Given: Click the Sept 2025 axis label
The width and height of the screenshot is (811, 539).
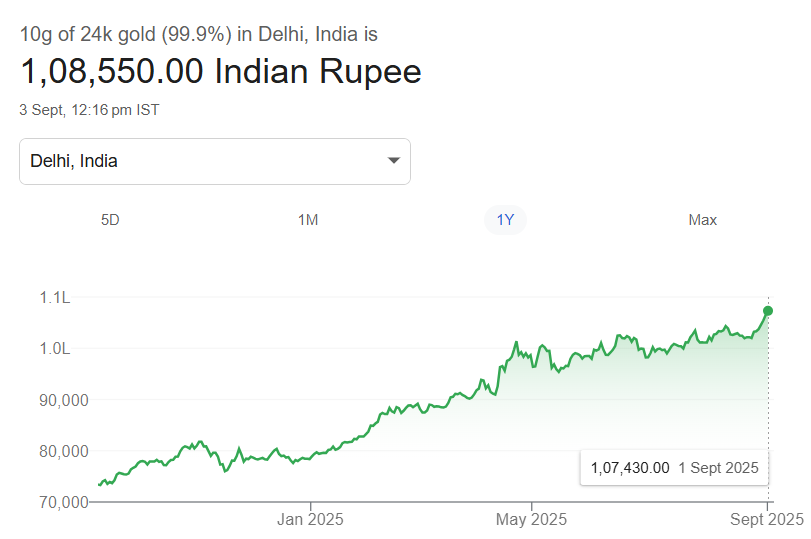Looking at the screenshot, I should coord(767,519).
